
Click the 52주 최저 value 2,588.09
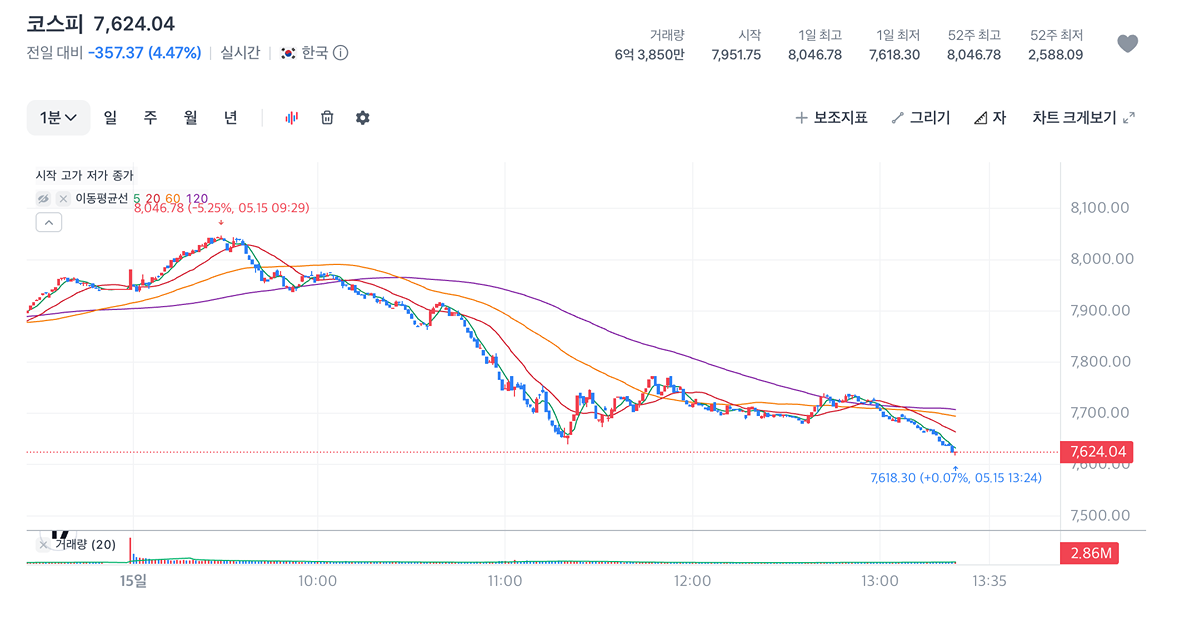[1056, 55]
